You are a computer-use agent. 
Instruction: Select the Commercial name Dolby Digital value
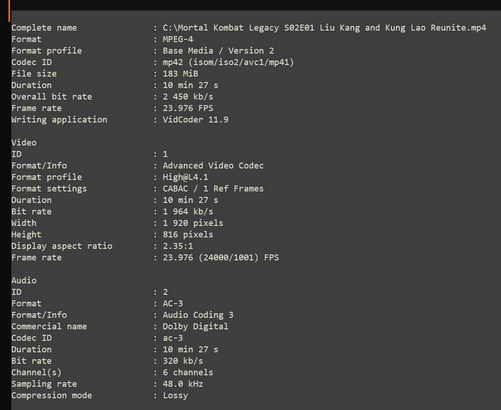pos(195,326)
